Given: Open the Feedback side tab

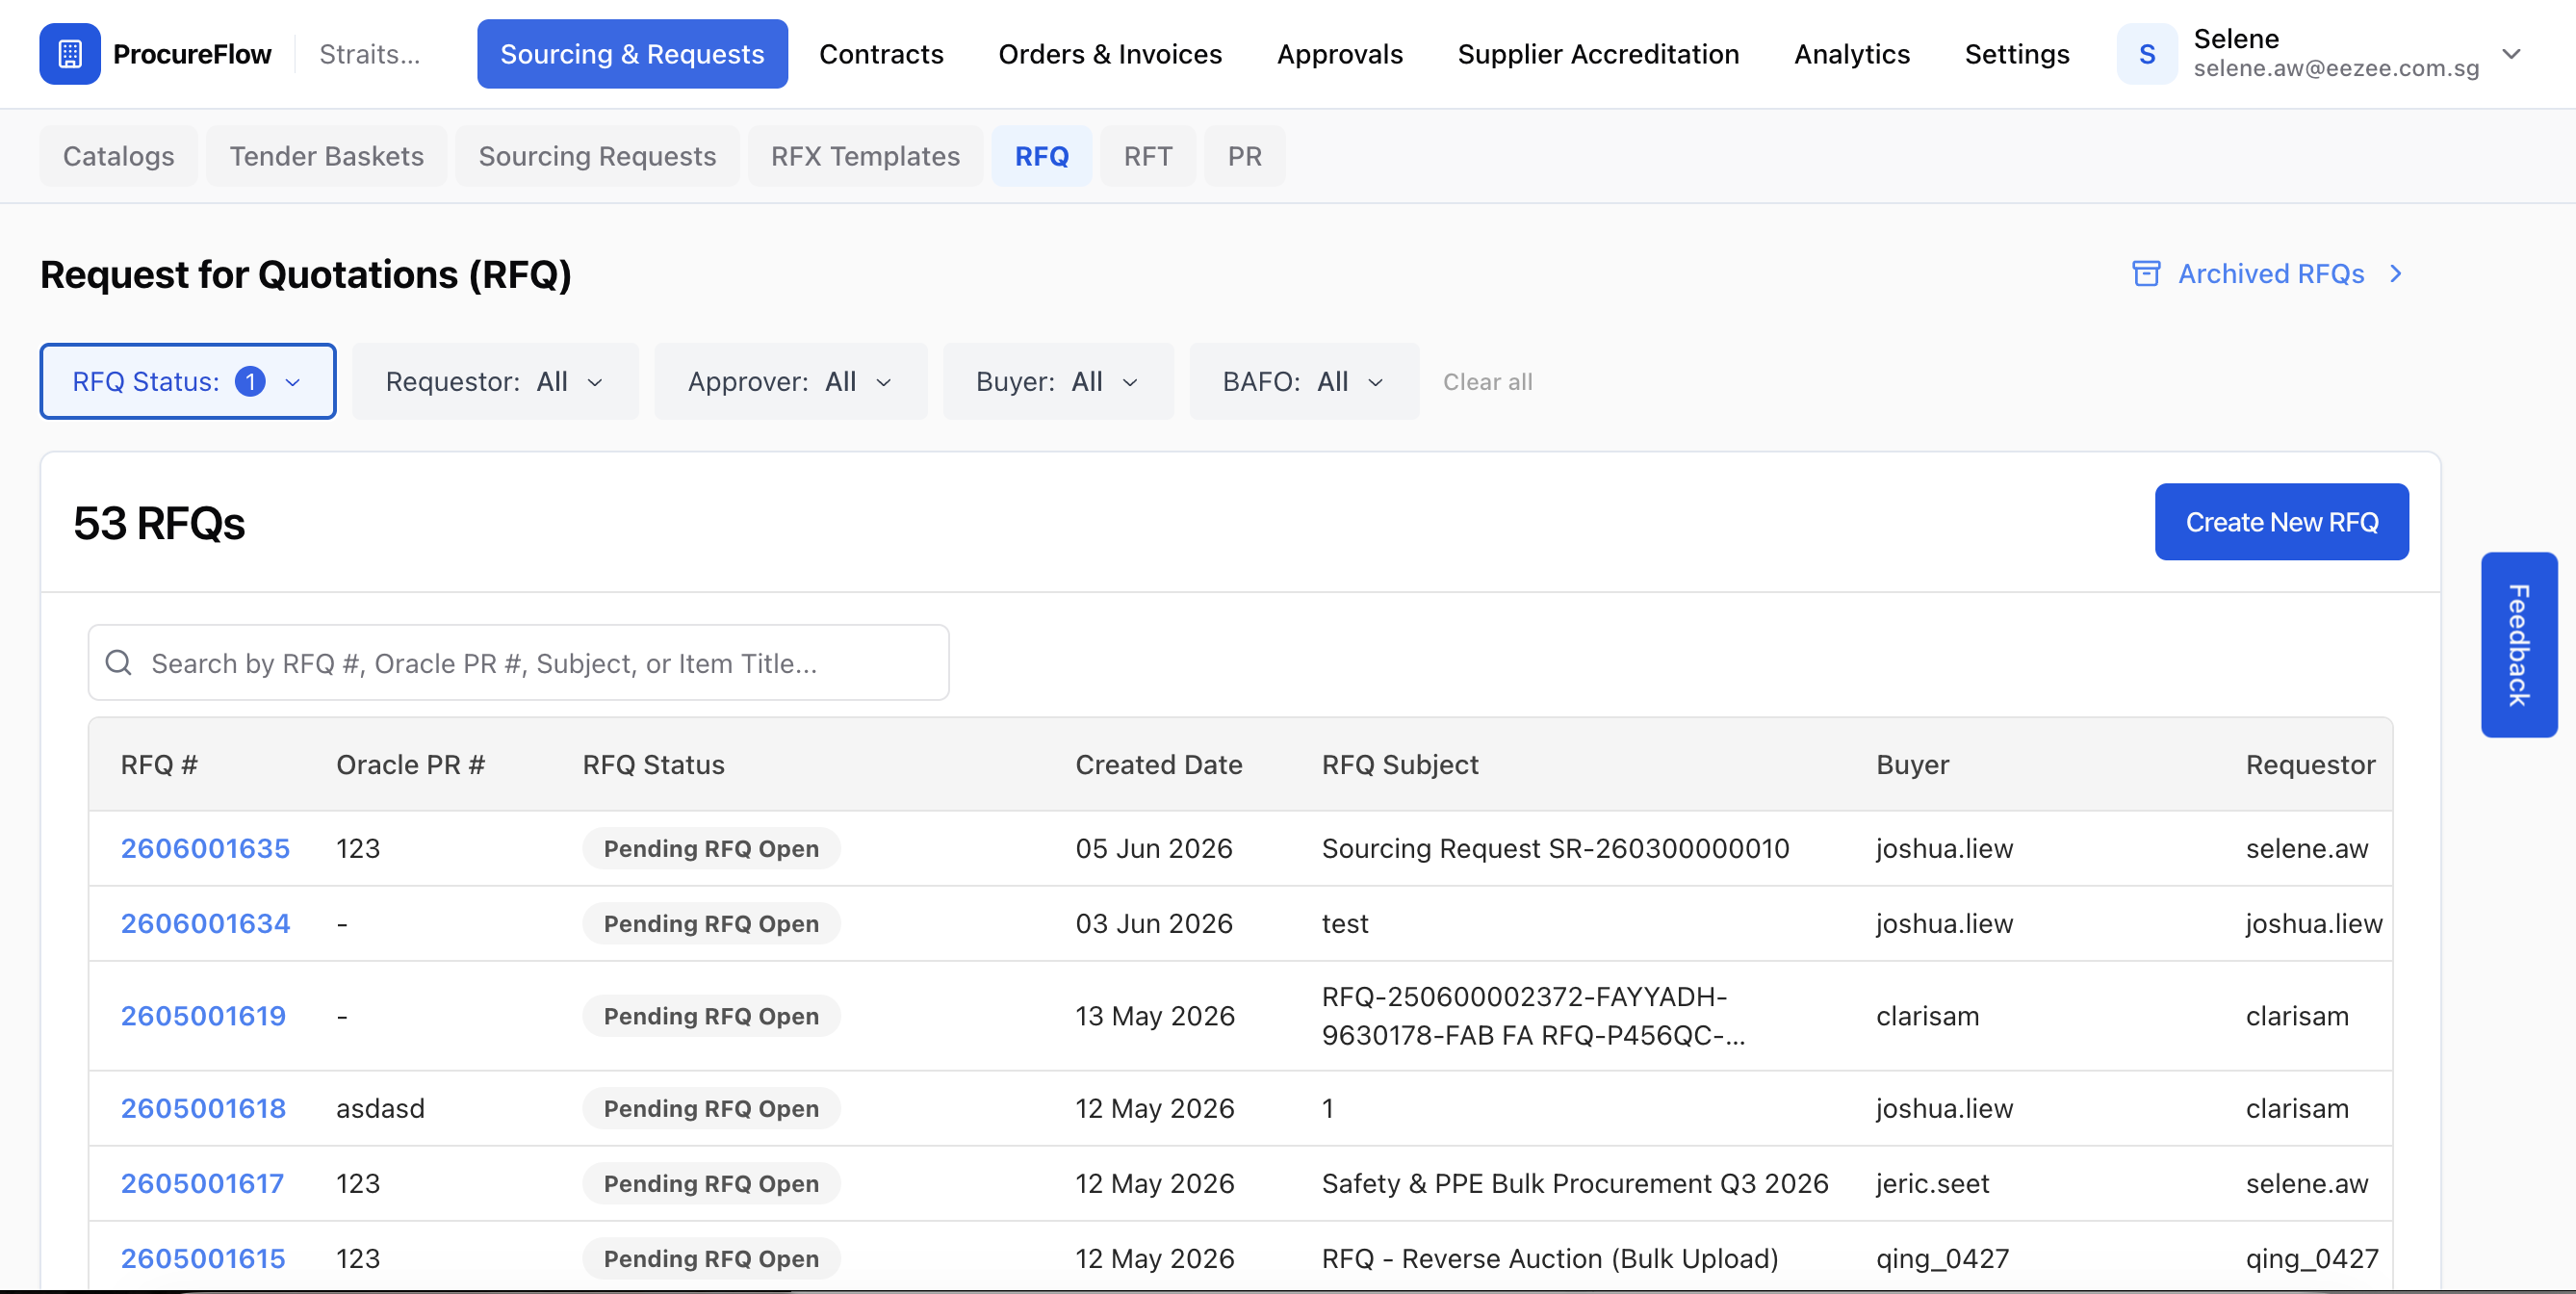Looking at the screenshot, I should tap(2518, 645).
